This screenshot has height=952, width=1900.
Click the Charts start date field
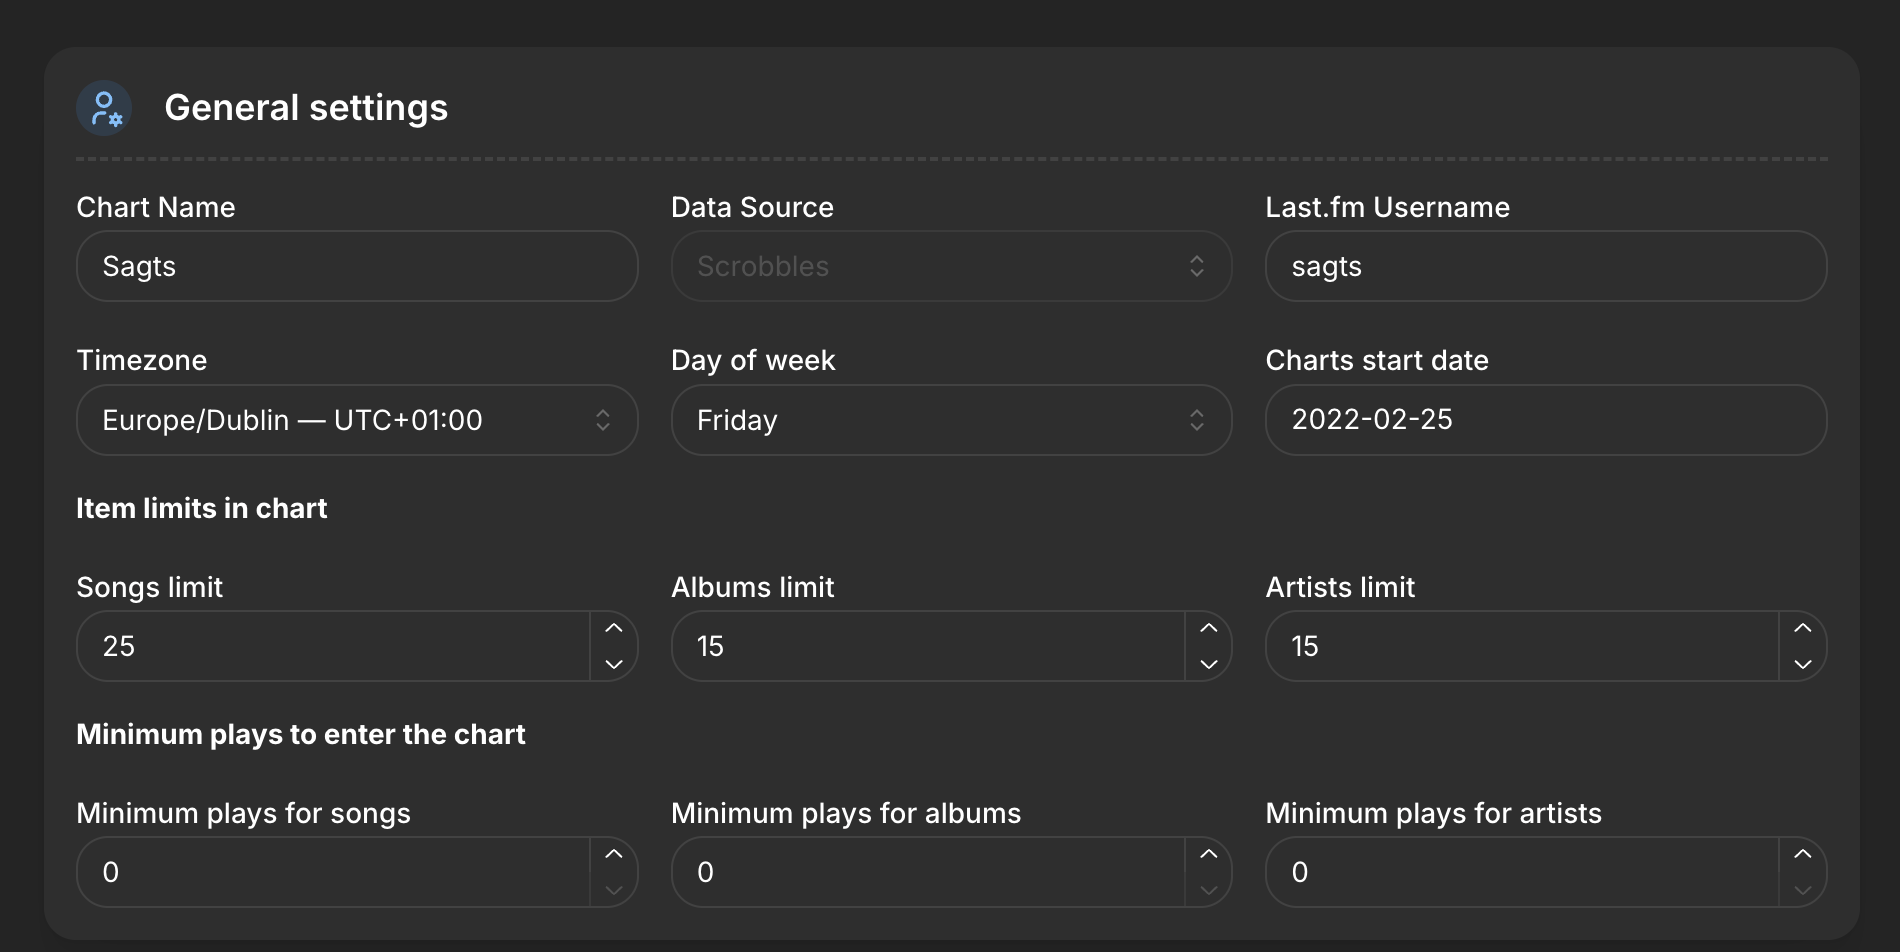[x=1546, y=420]
